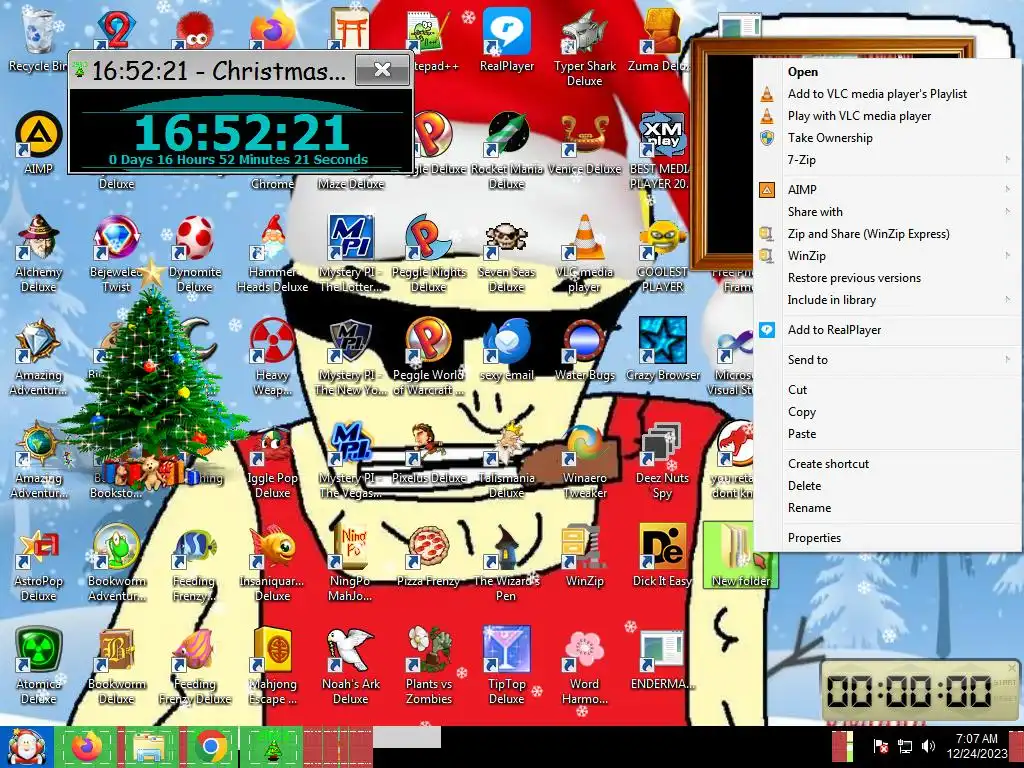Viewport: 1024px width, 768px height.
Task: Expand the WinZip submenu
Action: 888,255
